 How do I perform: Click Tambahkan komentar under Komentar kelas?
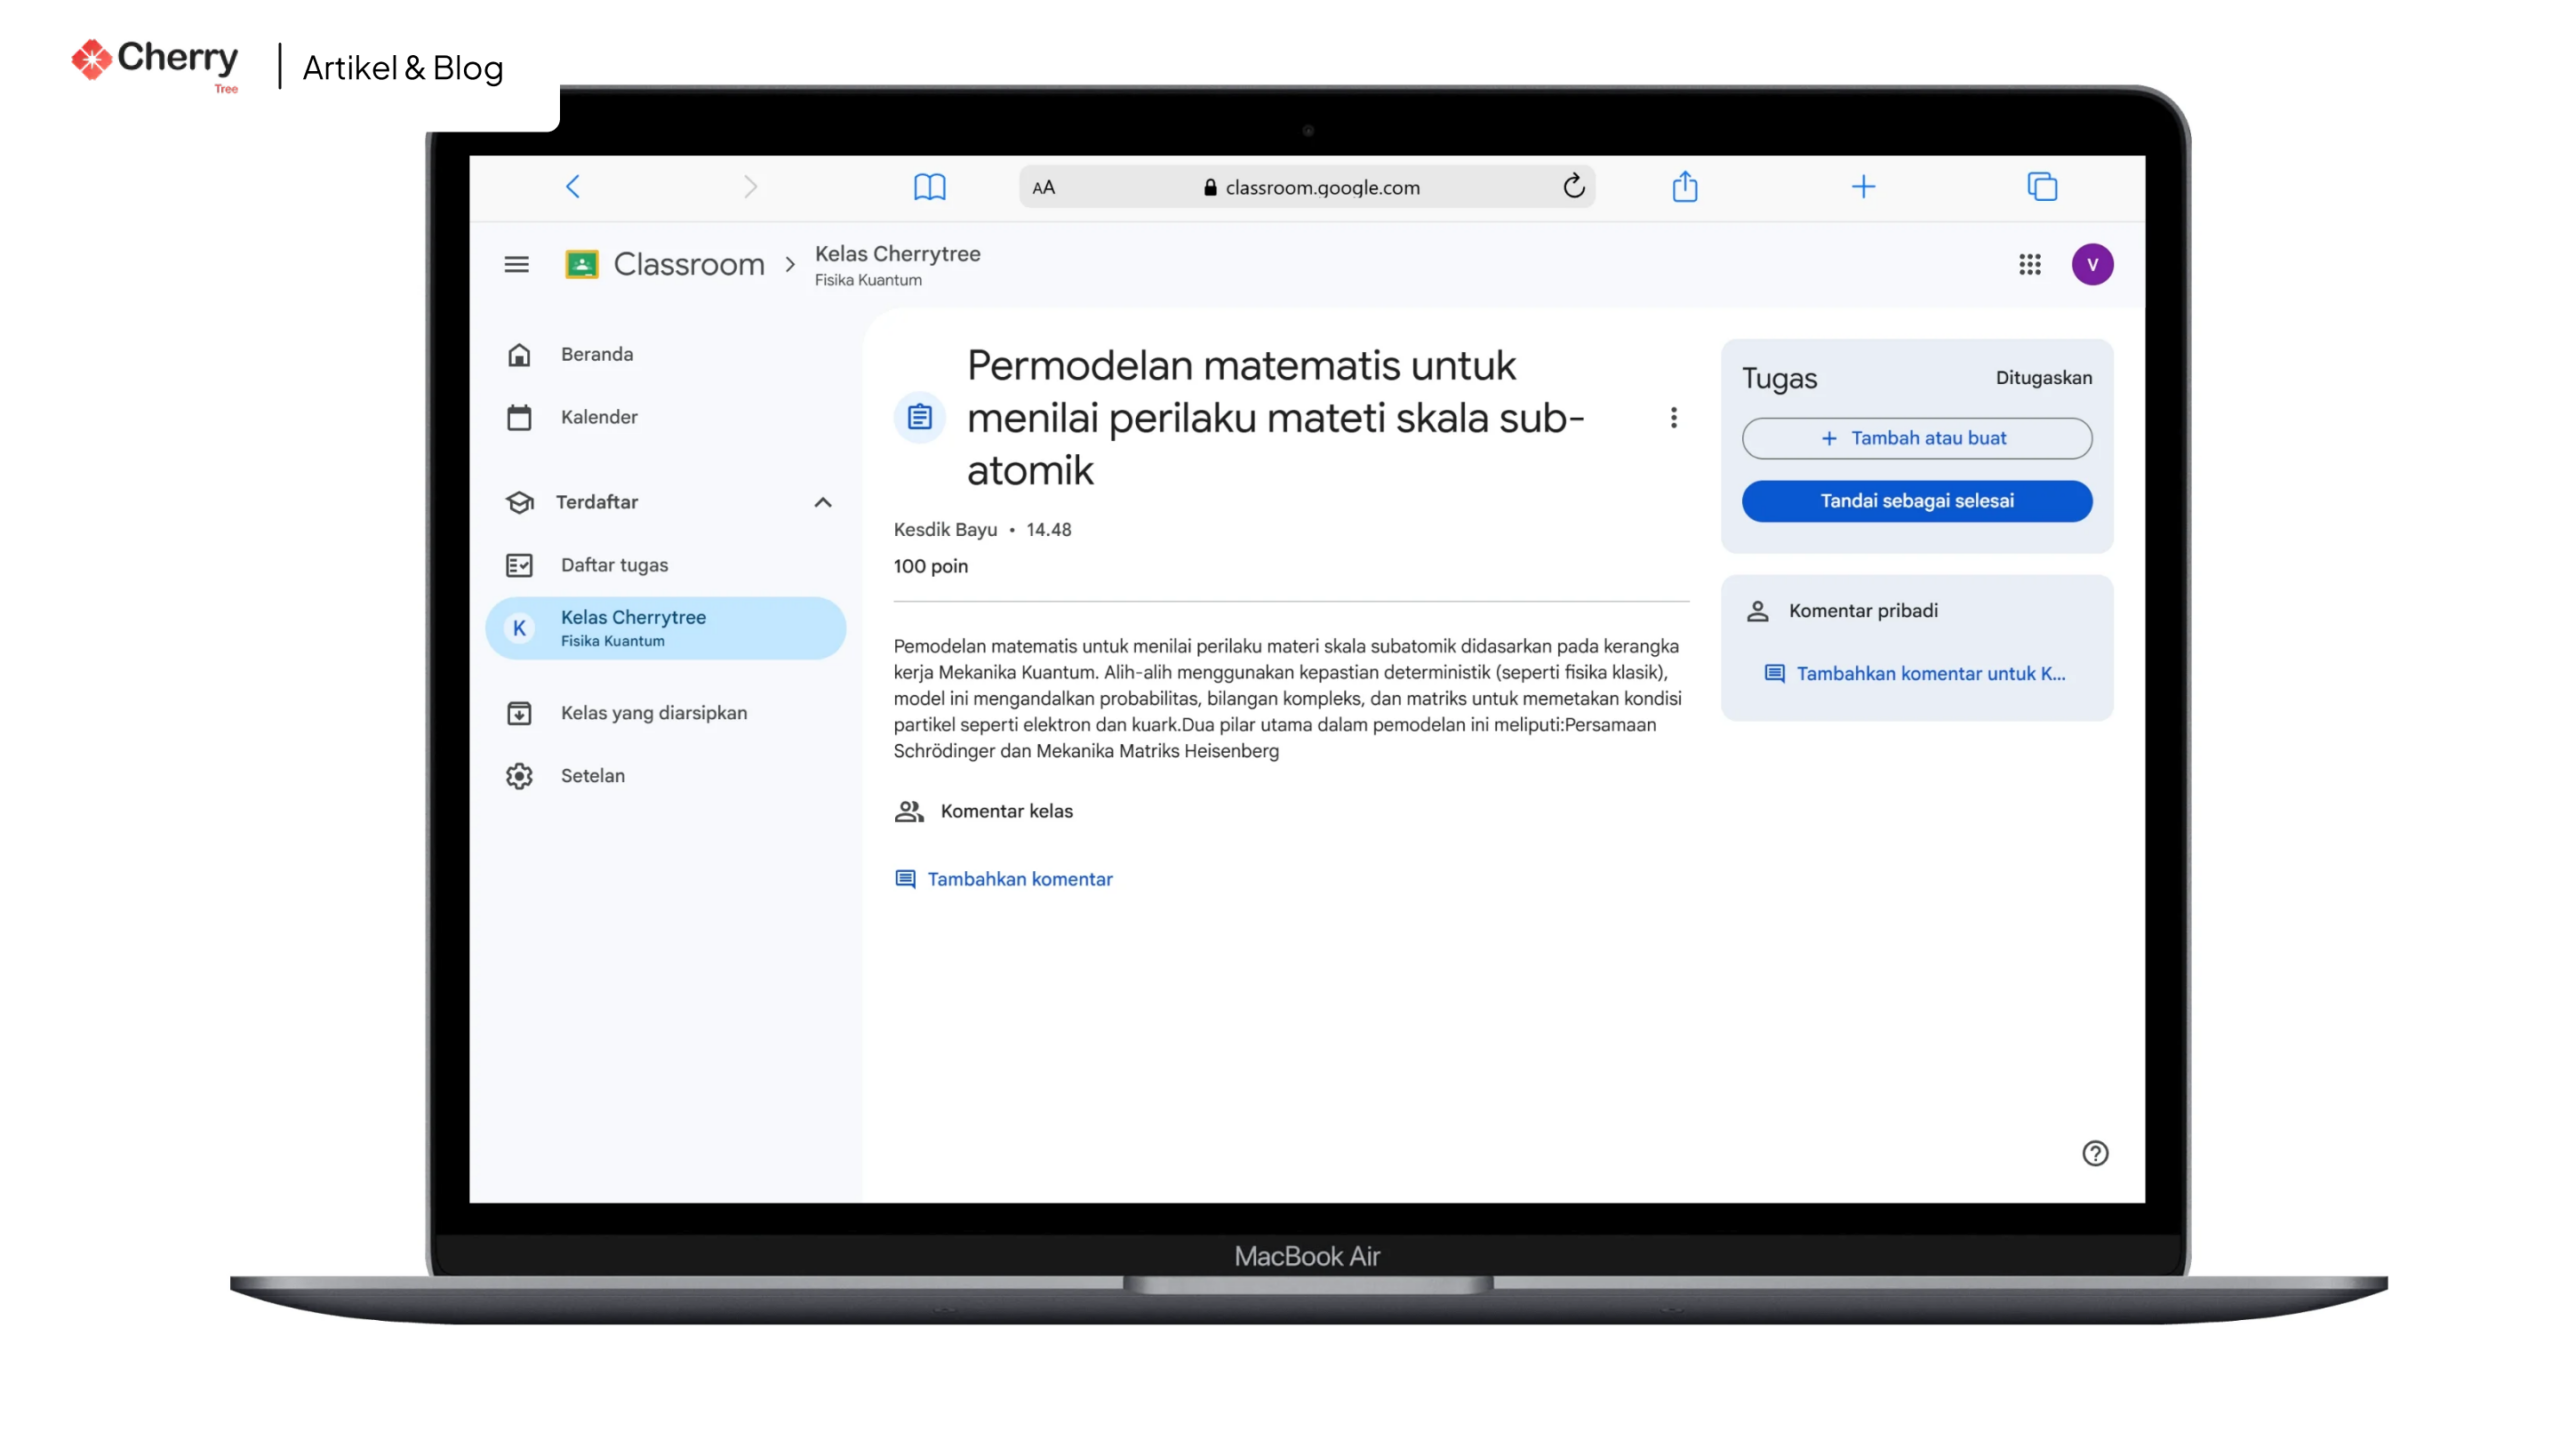pos(1003,879)
